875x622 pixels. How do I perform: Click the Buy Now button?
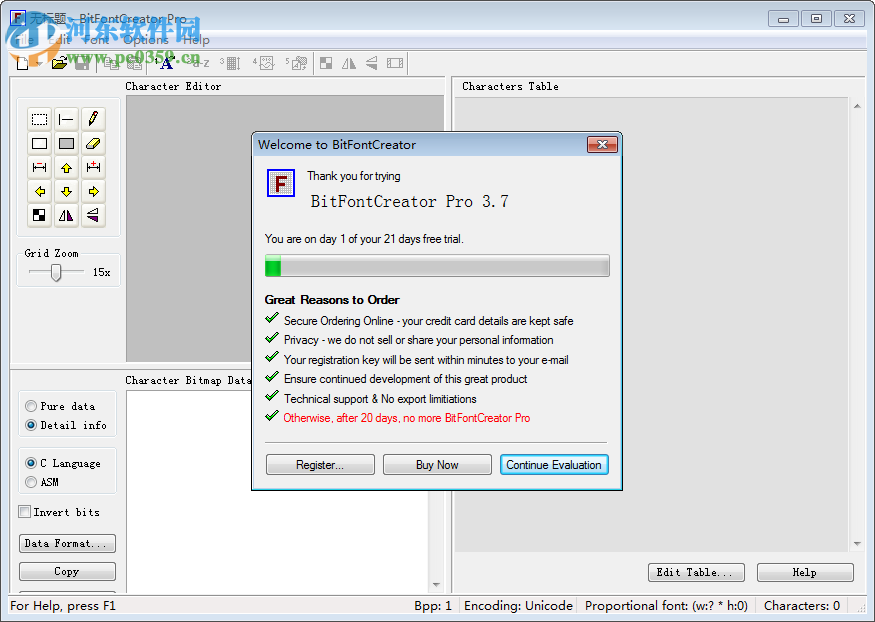[x=437, y=465]
